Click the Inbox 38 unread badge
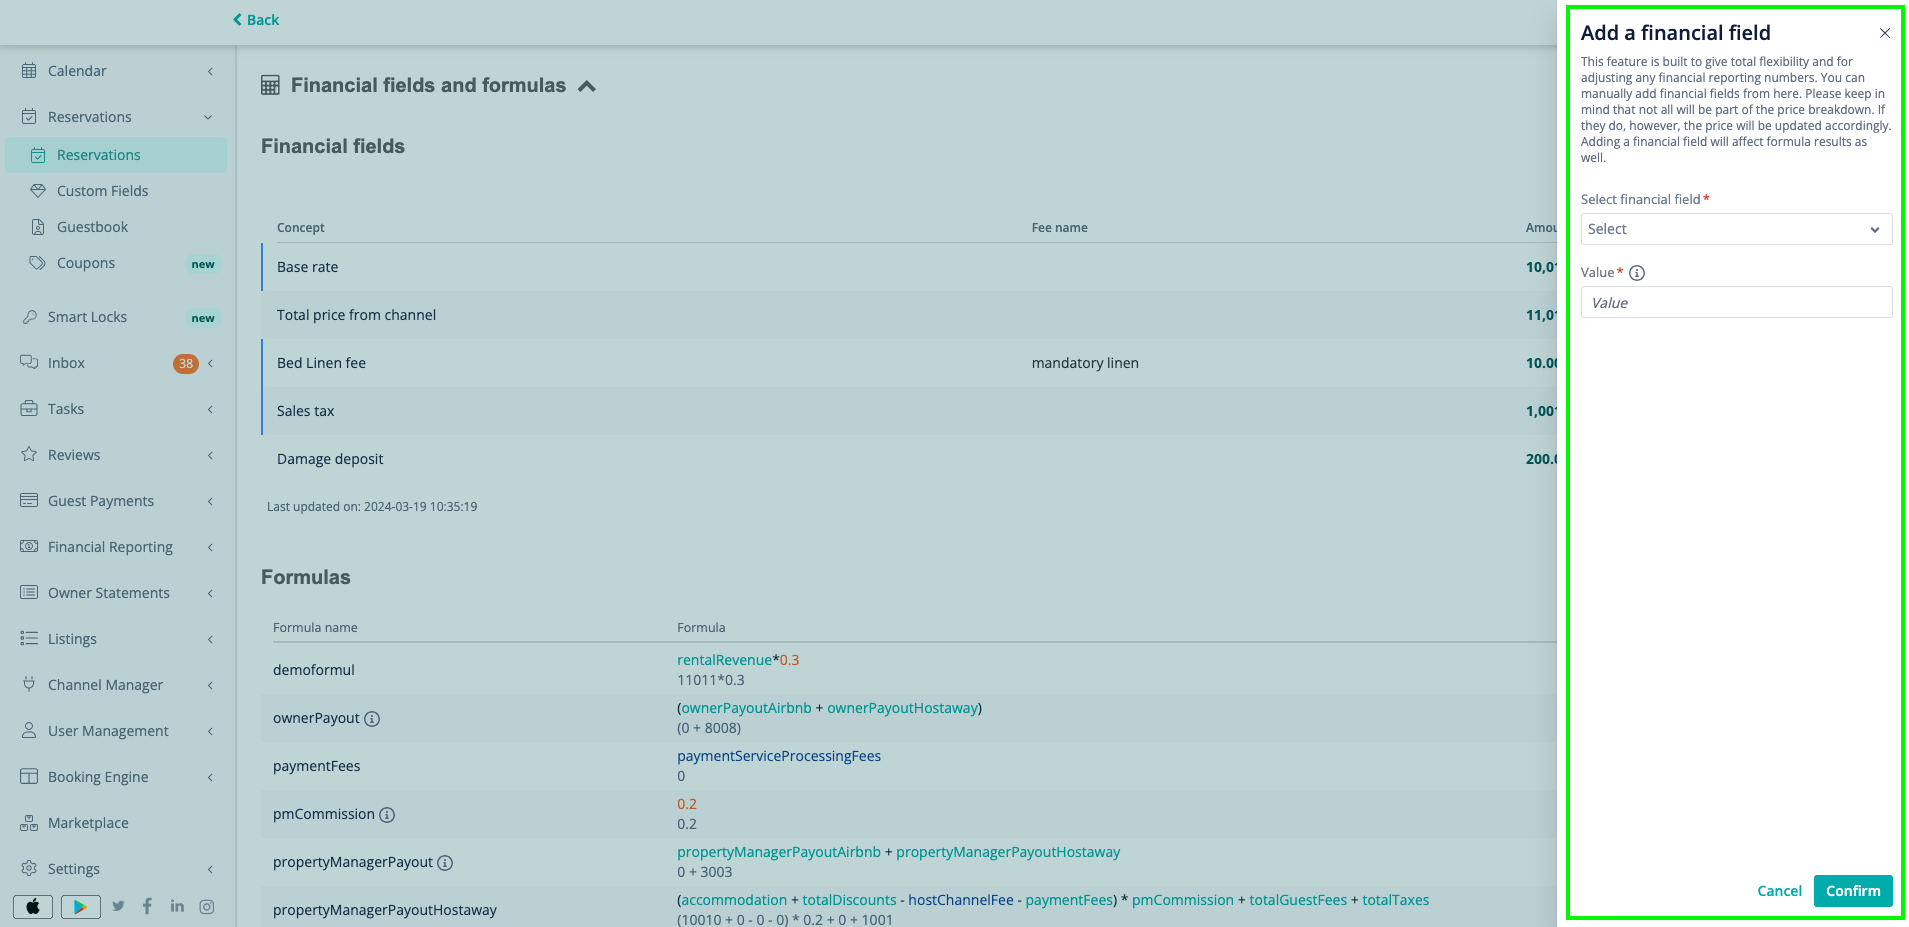The height and width of the screenshot is (927, 1909). (186, 364)
